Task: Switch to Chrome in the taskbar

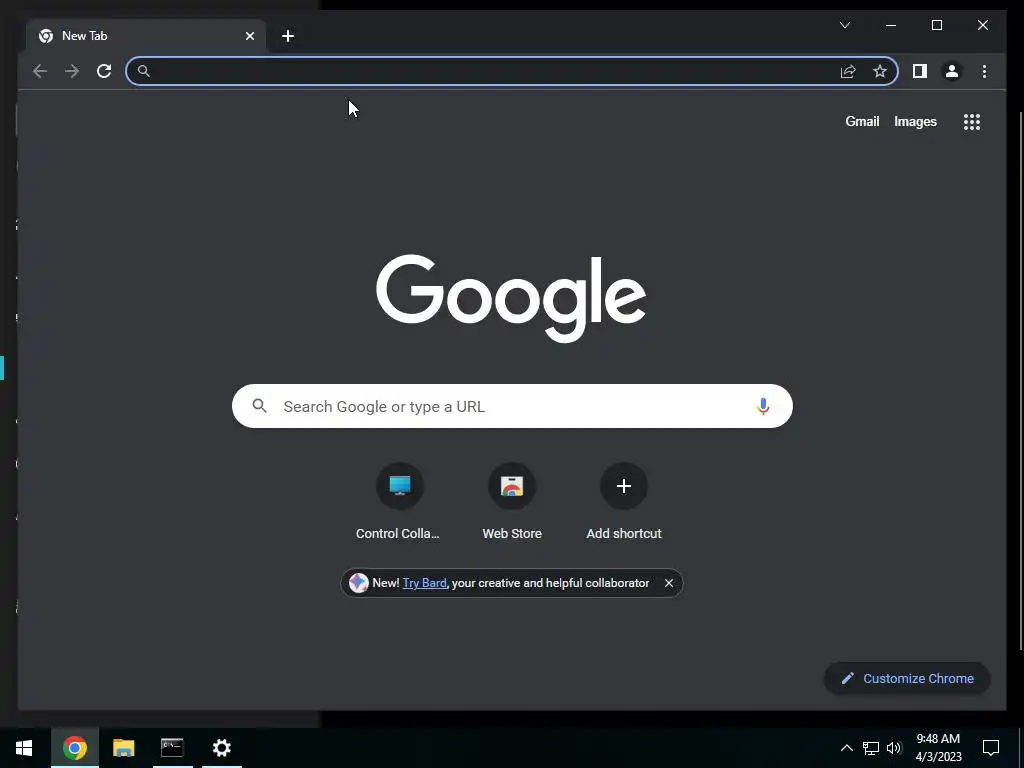Action: (x=74, y=748)
